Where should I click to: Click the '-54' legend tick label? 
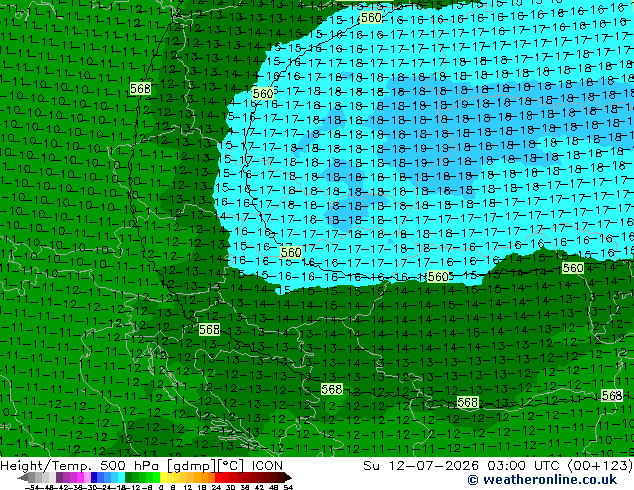(x=31, y=487)
